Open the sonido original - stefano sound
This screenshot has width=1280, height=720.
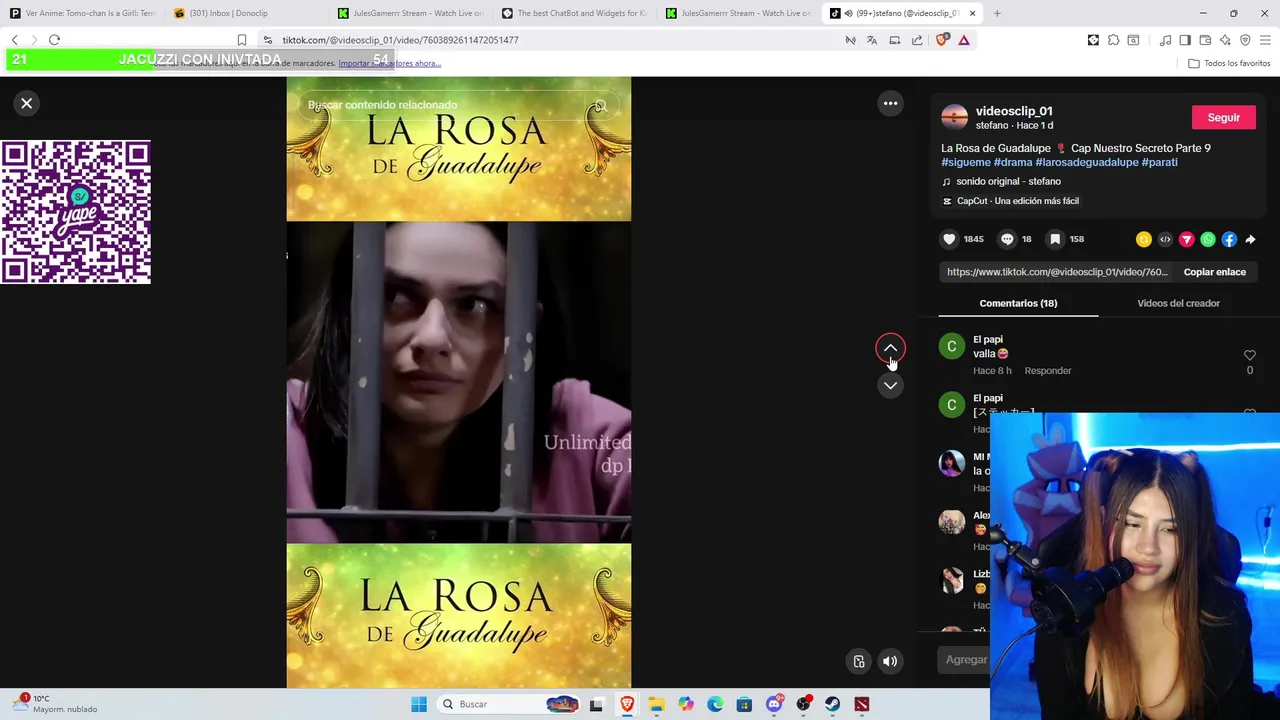click(x=1008, y=181)
